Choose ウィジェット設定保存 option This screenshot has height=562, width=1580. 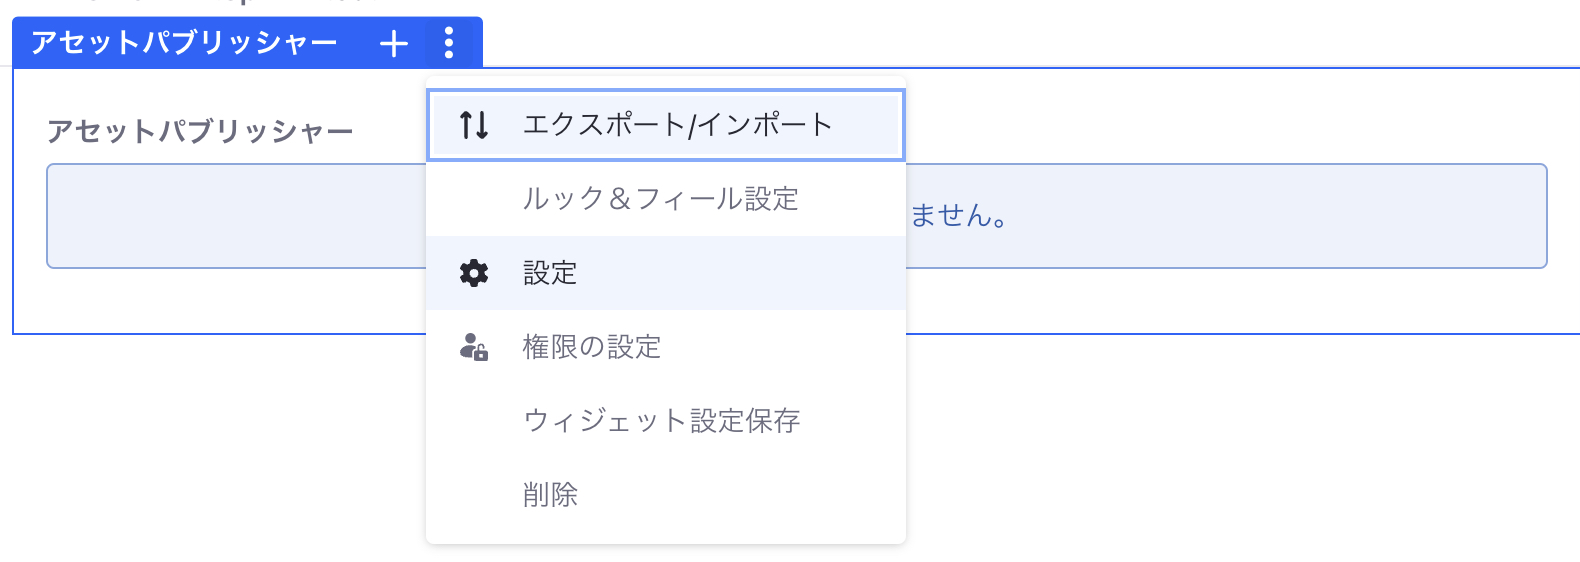click(x=661, y=421)
